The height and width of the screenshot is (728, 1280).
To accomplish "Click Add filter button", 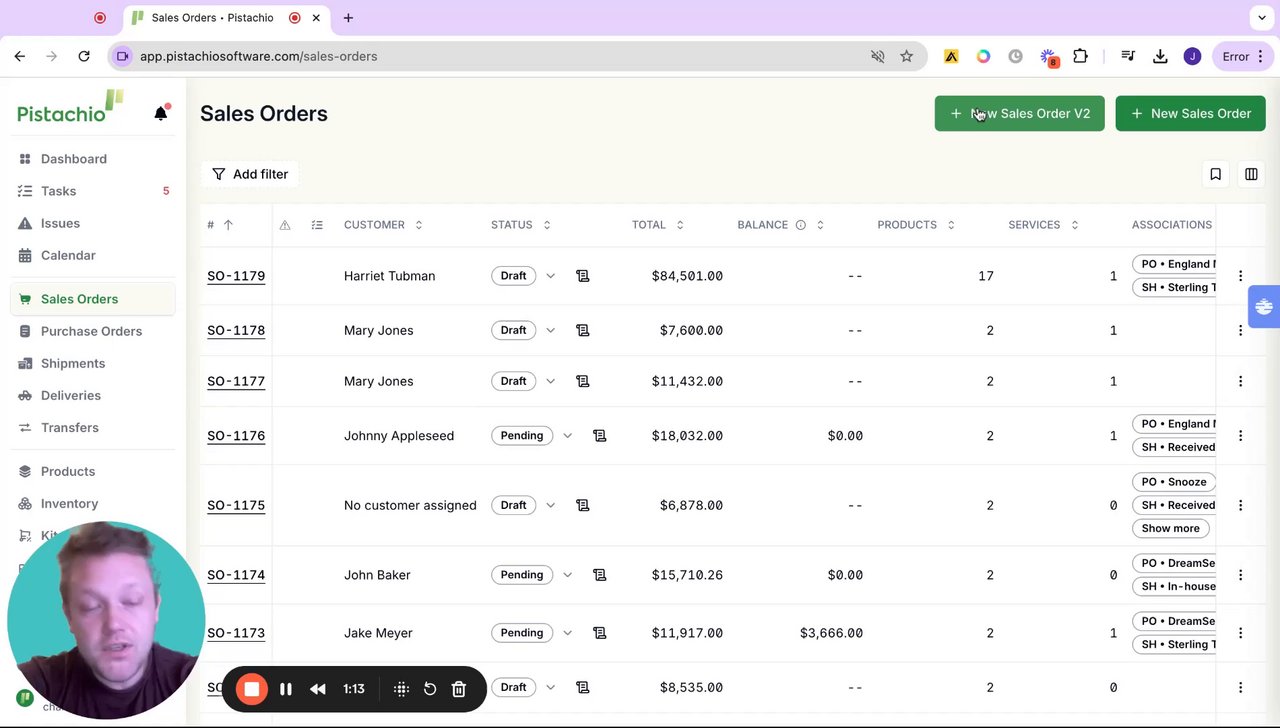I will [x=250, y=174].
